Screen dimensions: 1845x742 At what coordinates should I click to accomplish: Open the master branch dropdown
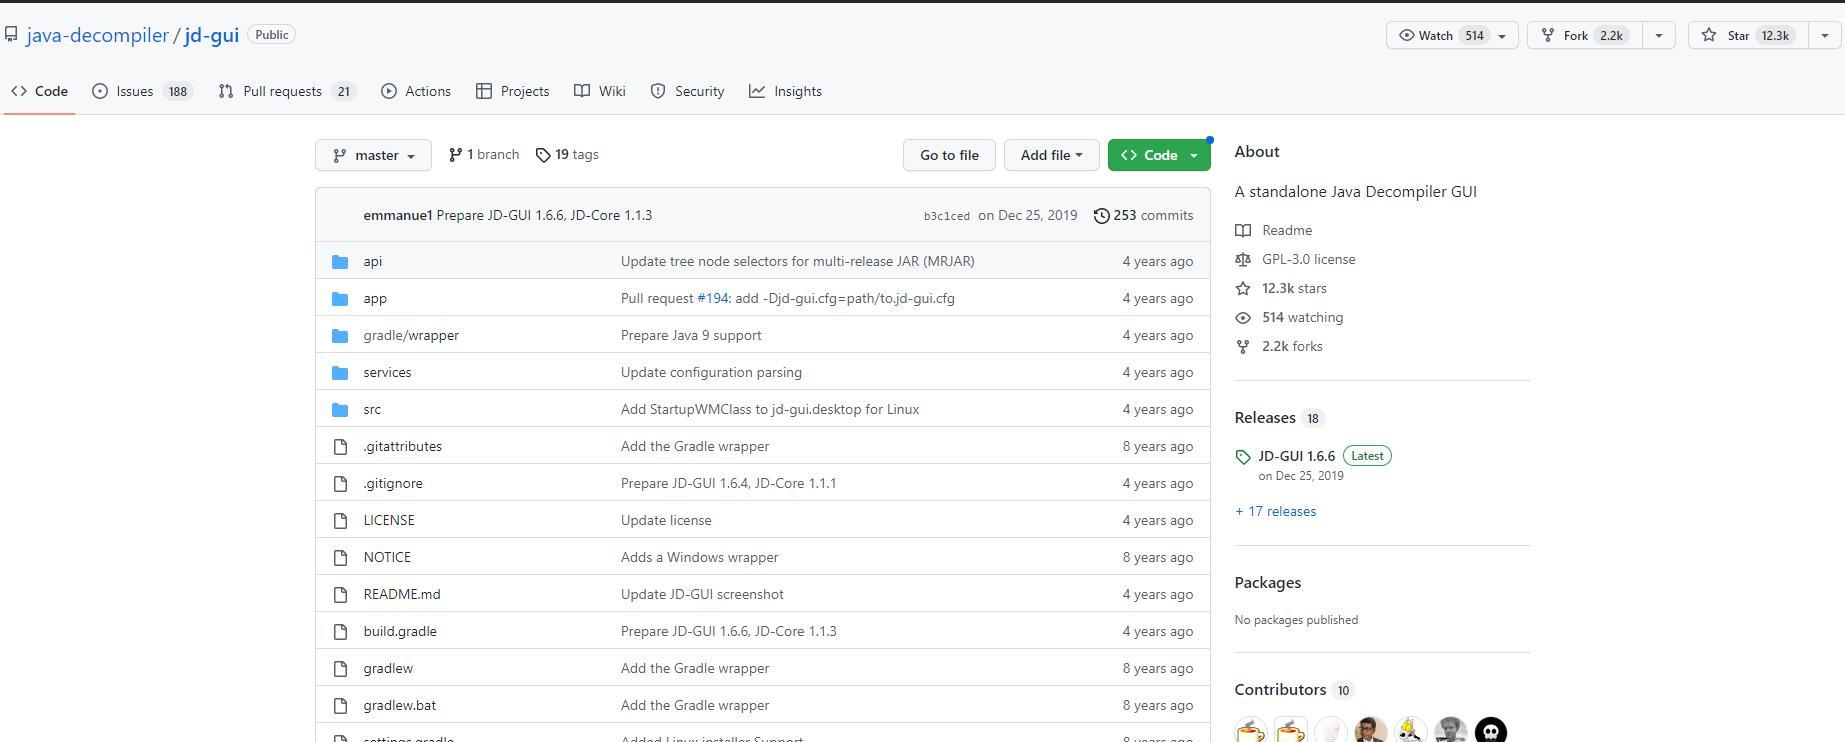[373, 155]
